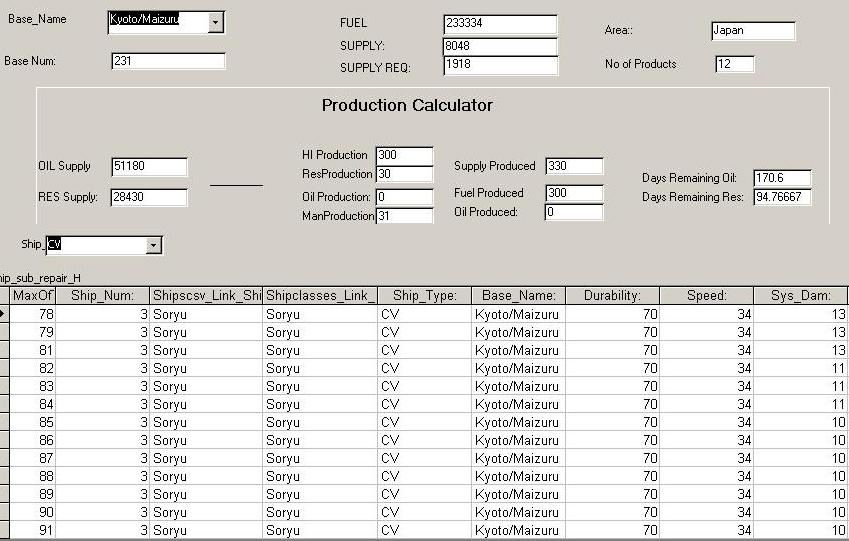849x541 pixels.
Task: Select the Supply Produced field
Action: [x=574, y=167]
